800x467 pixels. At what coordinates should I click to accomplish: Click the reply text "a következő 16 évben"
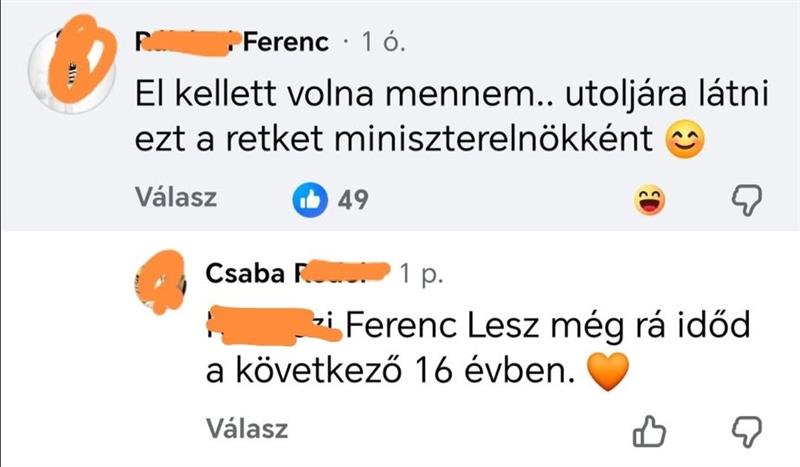390,373
